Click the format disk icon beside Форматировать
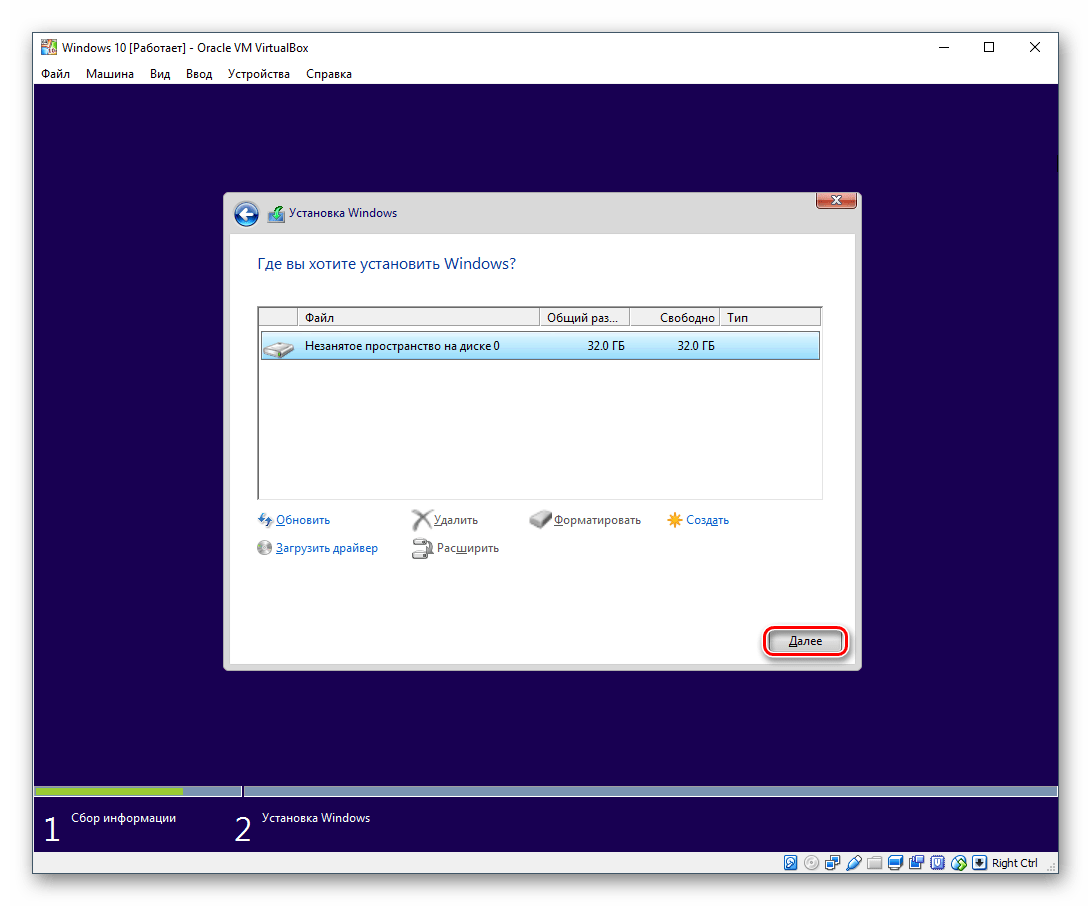Screen dimensions: 1091x906 541,519
